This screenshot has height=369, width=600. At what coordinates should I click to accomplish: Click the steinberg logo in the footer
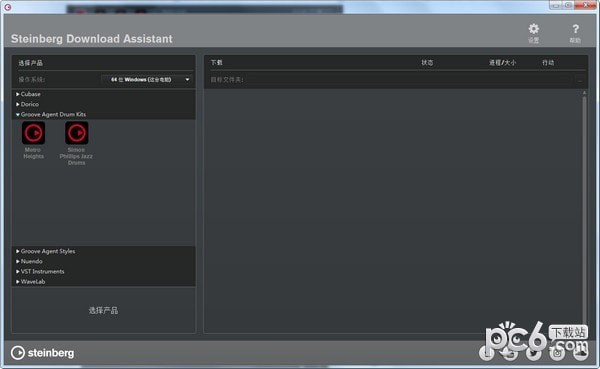point(42,353)
